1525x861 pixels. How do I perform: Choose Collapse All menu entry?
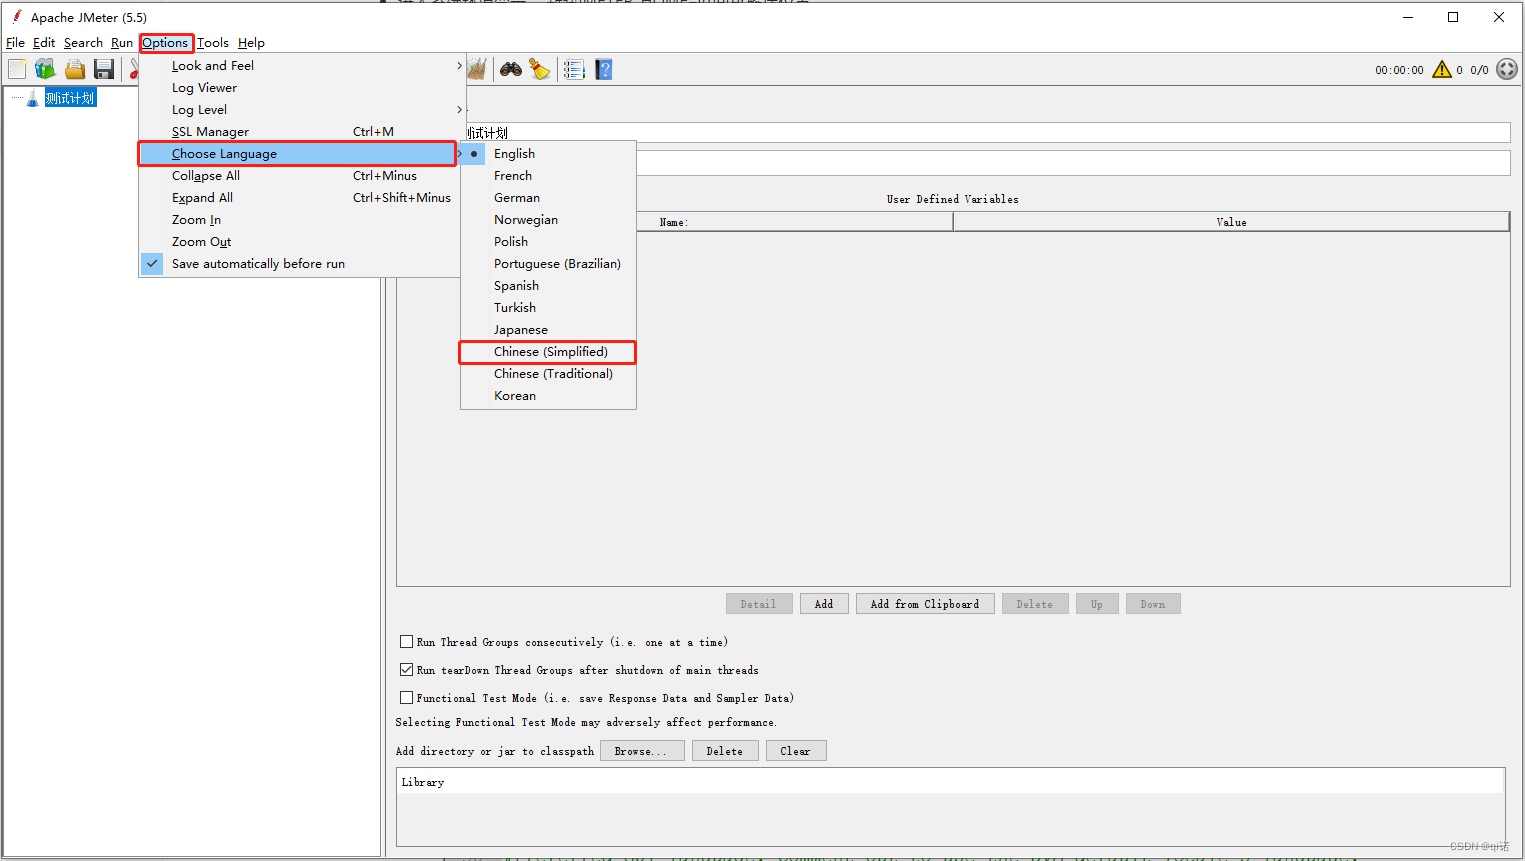pyautogui.click(x=299, y=176)
